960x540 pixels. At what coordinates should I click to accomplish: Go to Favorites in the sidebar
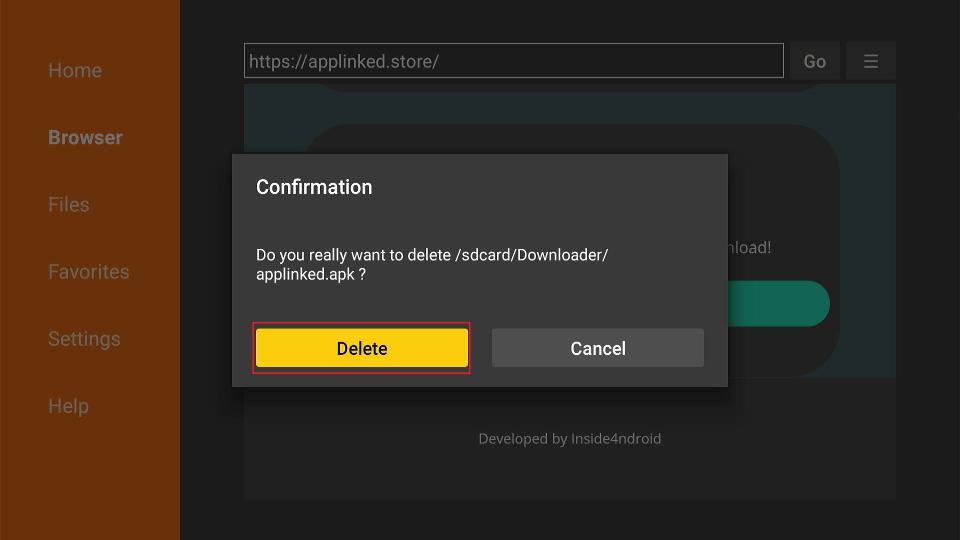(x=89, y=271)
